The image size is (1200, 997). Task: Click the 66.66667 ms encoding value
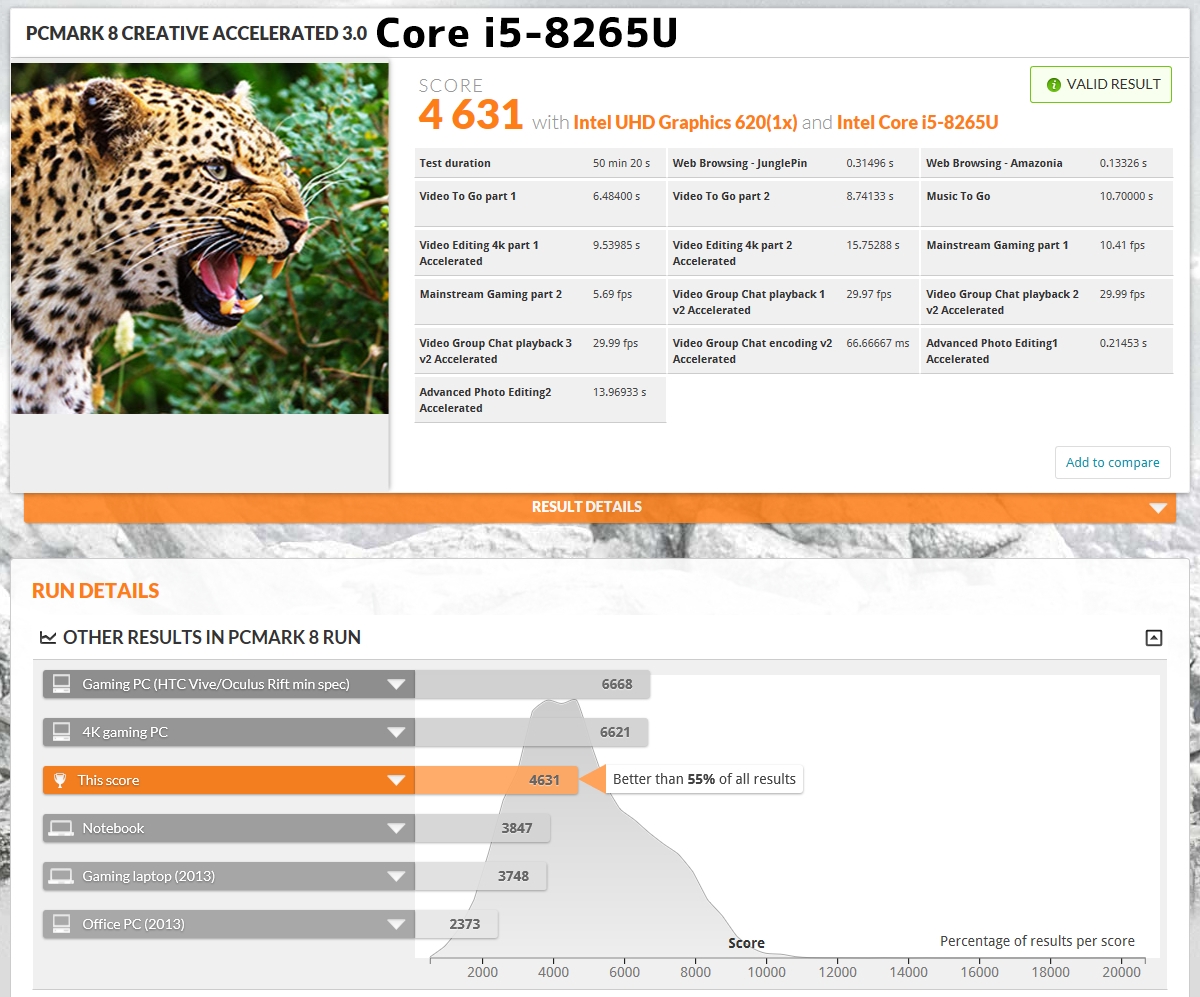[x=878, y=343]
